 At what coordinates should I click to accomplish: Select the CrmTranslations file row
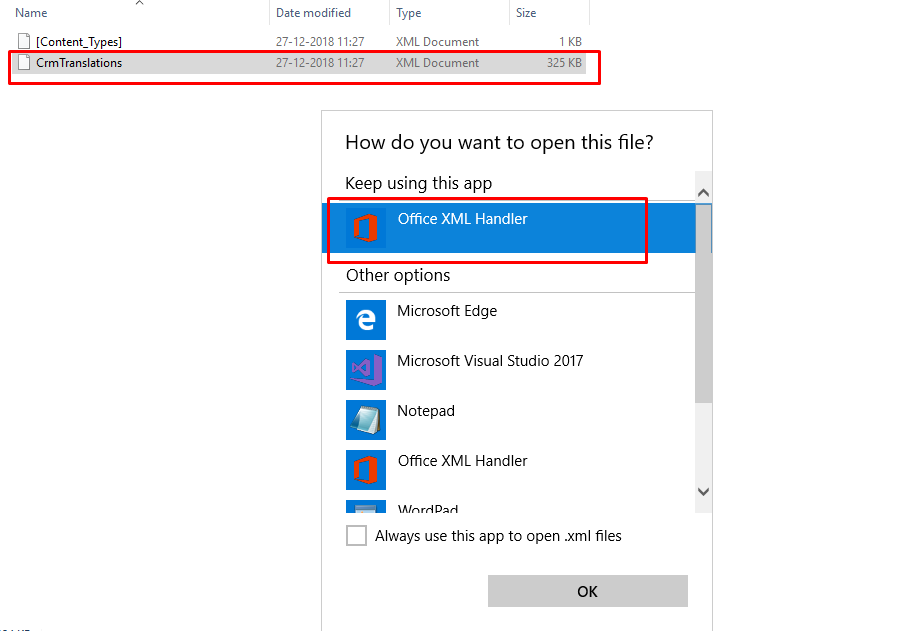point(299,63)
